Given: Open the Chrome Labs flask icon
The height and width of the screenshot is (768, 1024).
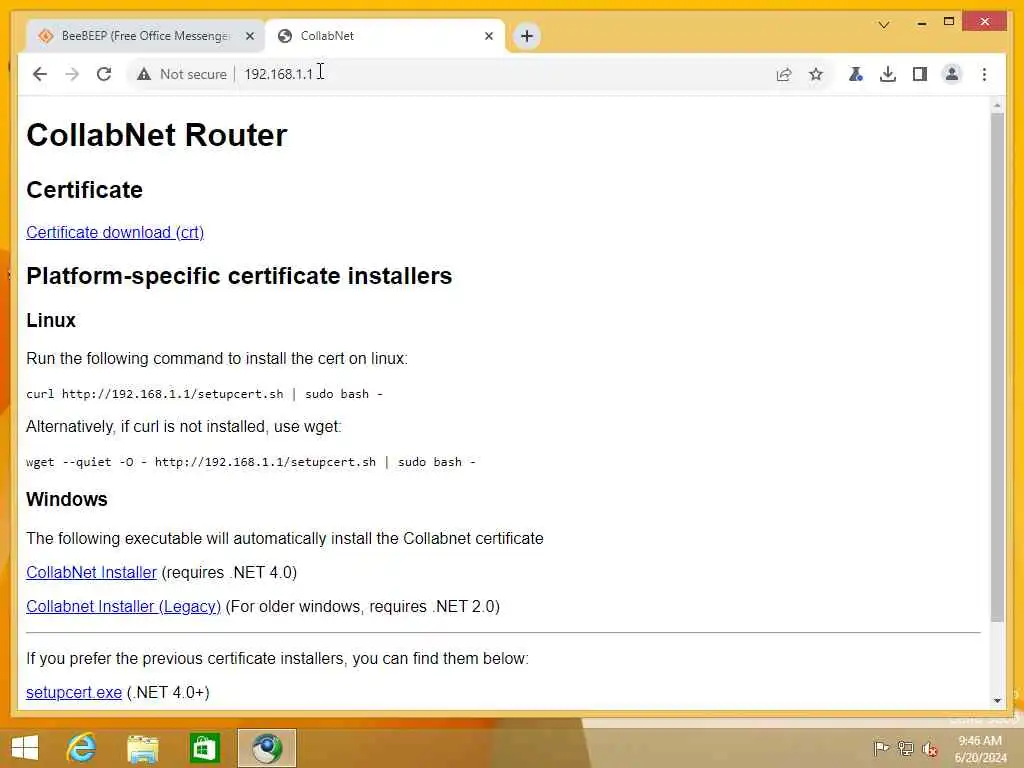Looking at the screenshot, I should (x=856, y=74).
